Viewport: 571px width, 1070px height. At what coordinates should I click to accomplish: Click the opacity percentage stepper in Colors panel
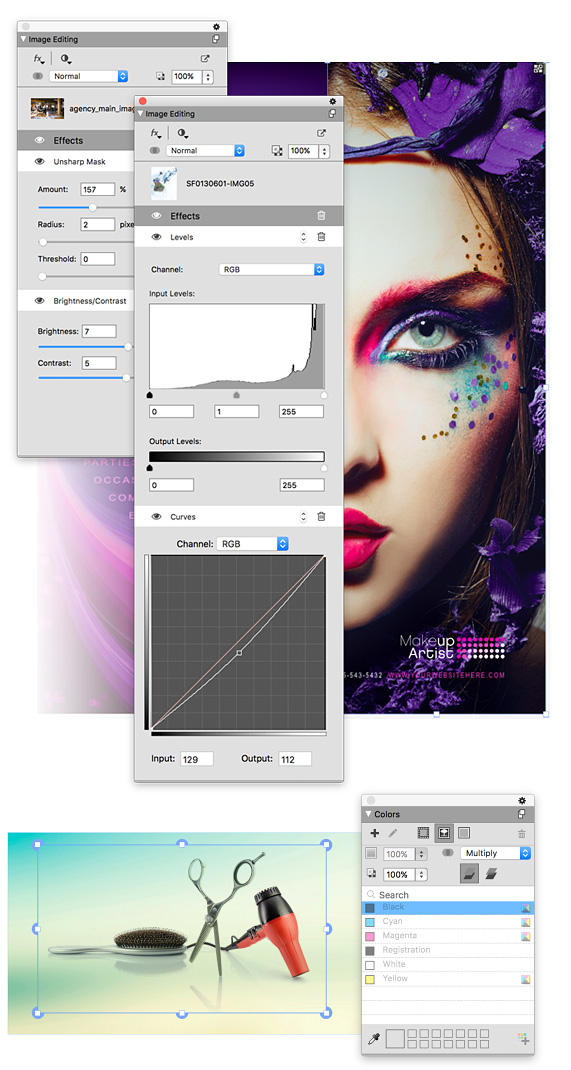point(422,874)
